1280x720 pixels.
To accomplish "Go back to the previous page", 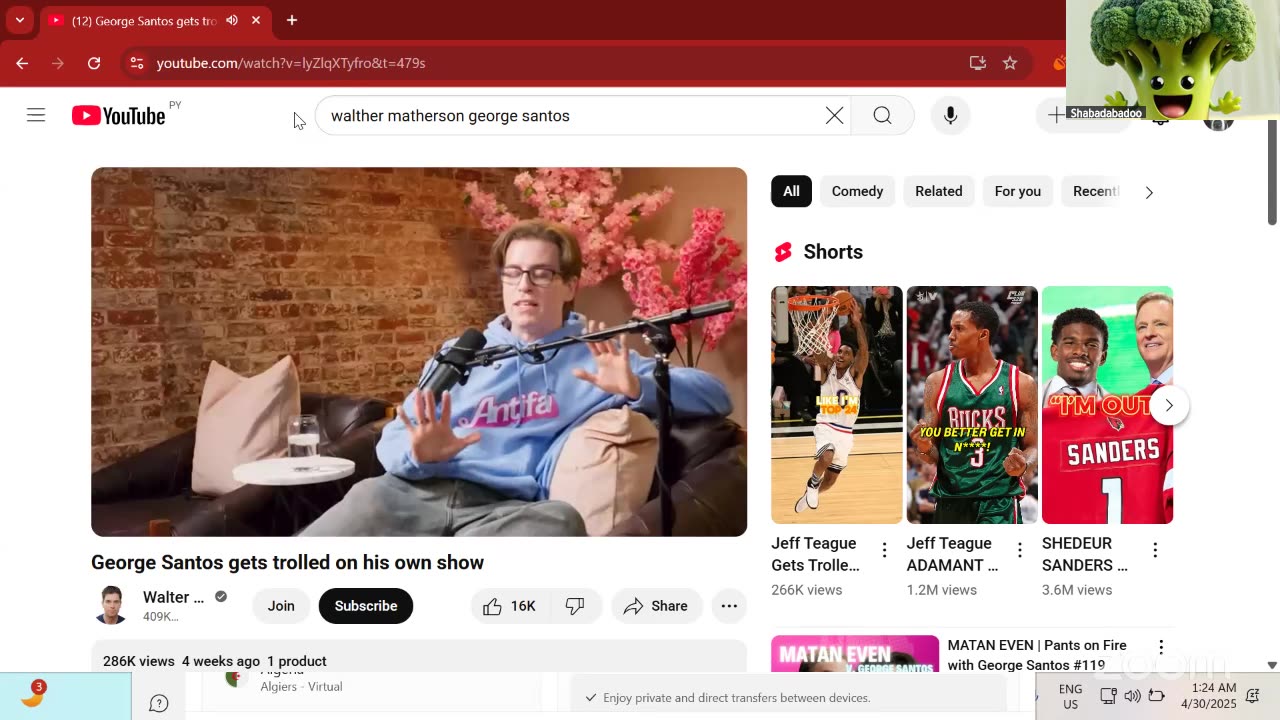I will 22,63.
